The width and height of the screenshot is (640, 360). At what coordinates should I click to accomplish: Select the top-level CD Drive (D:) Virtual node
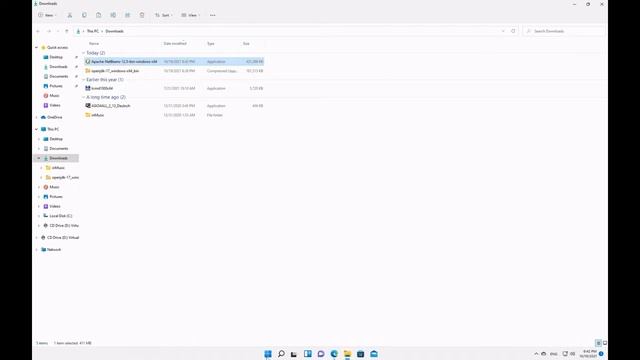(62, 238)
